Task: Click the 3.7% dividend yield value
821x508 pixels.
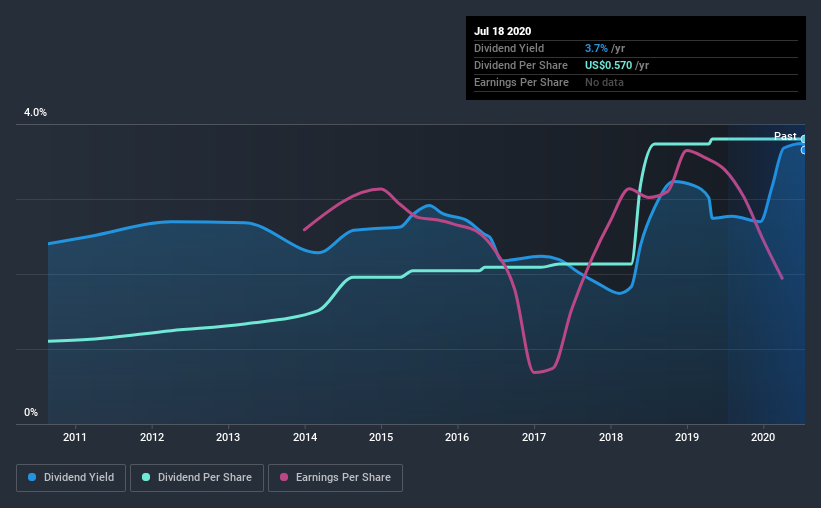Action: (596, 48)
